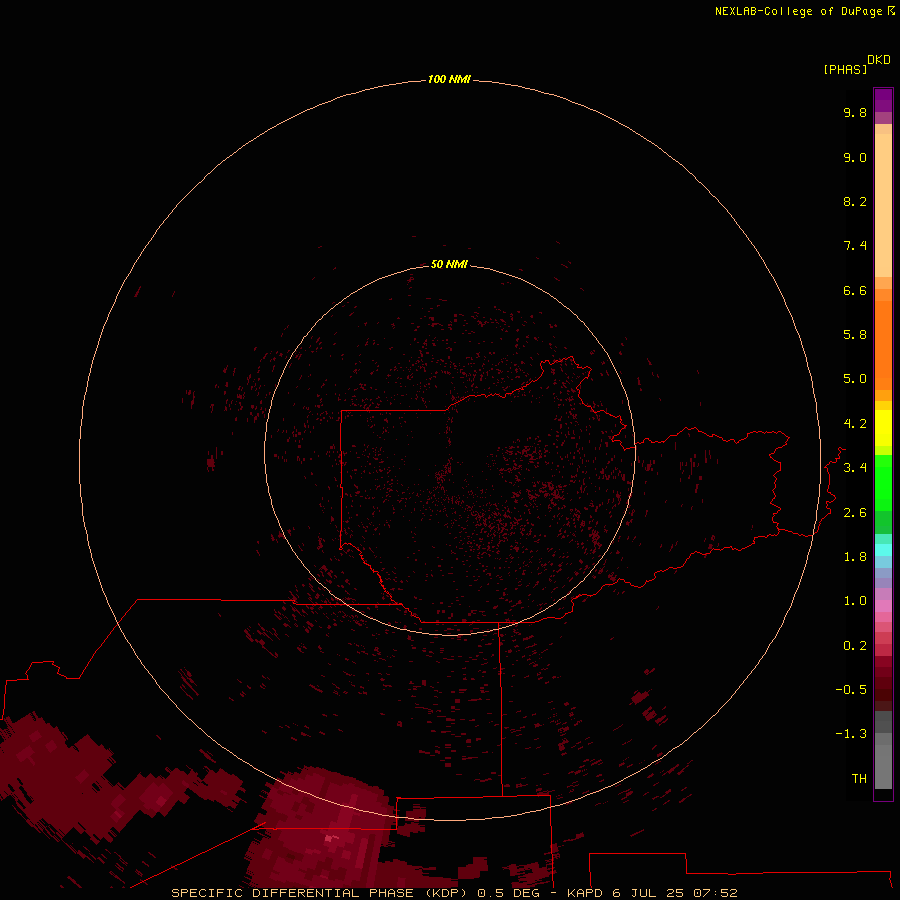Click the -0.5 value on color scale
Viewport: 900px width, 900px height.
click(x=851, y=690)
